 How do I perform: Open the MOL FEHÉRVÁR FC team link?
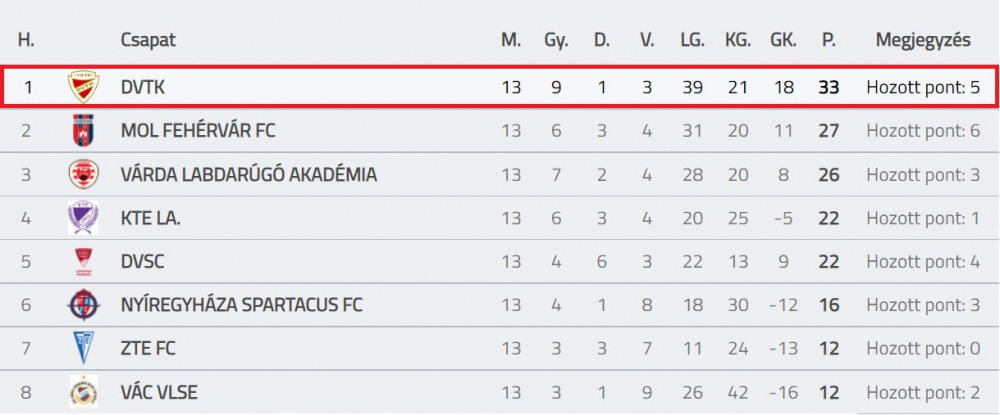198,131
